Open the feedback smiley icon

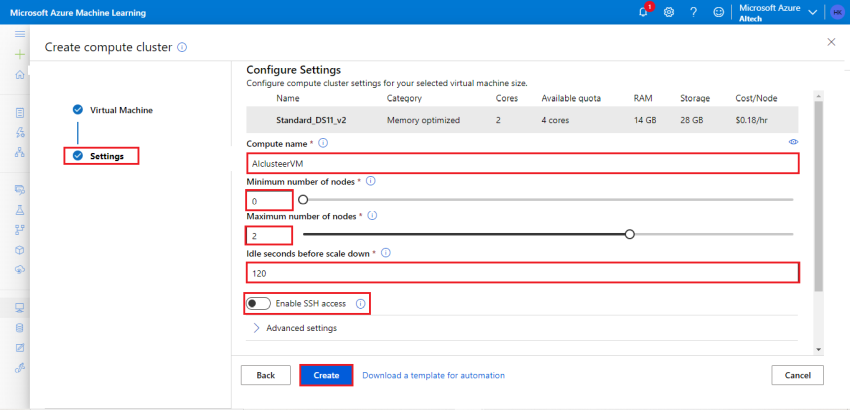coord(719,12)
